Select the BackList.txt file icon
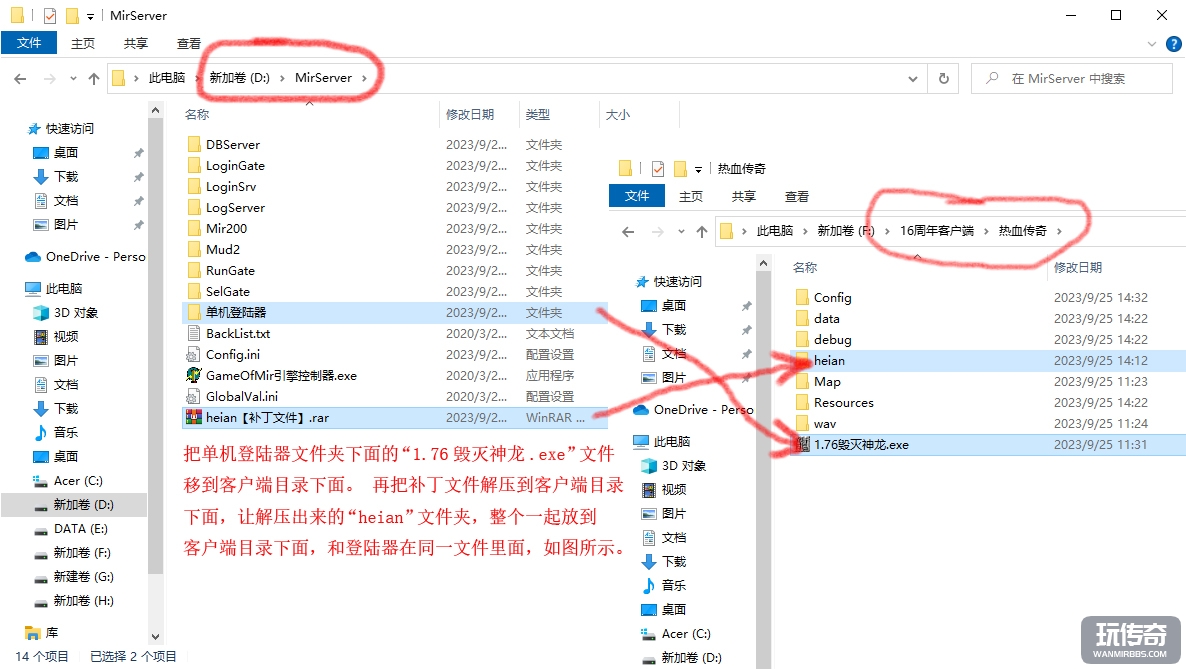1186x669 pixels. (194, 334)
